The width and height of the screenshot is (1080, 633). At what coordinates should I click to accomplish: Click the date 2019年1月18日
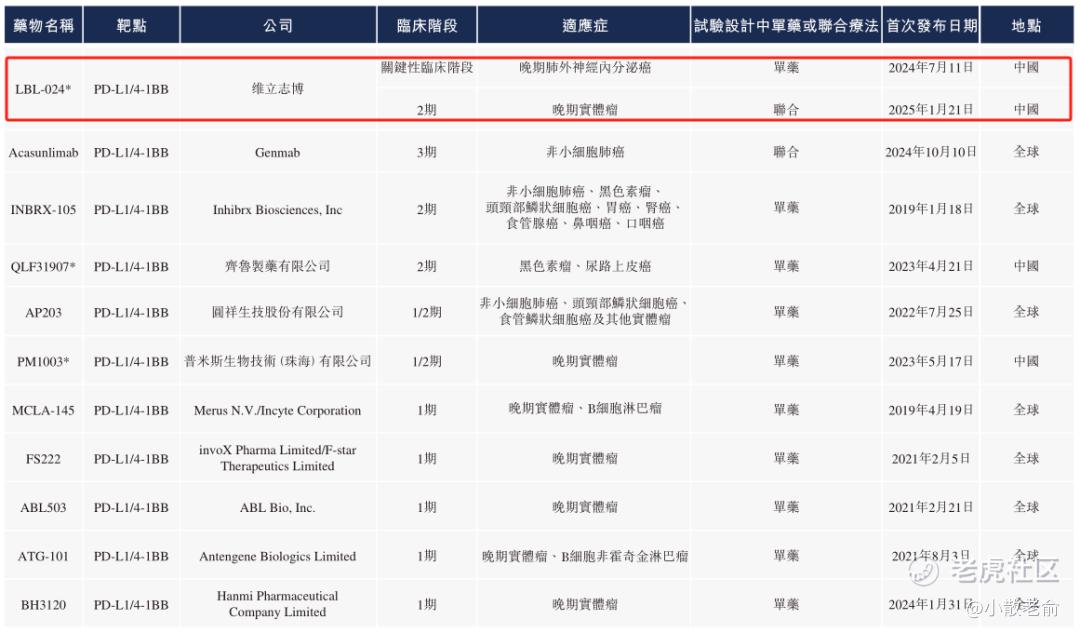point(931,209)
